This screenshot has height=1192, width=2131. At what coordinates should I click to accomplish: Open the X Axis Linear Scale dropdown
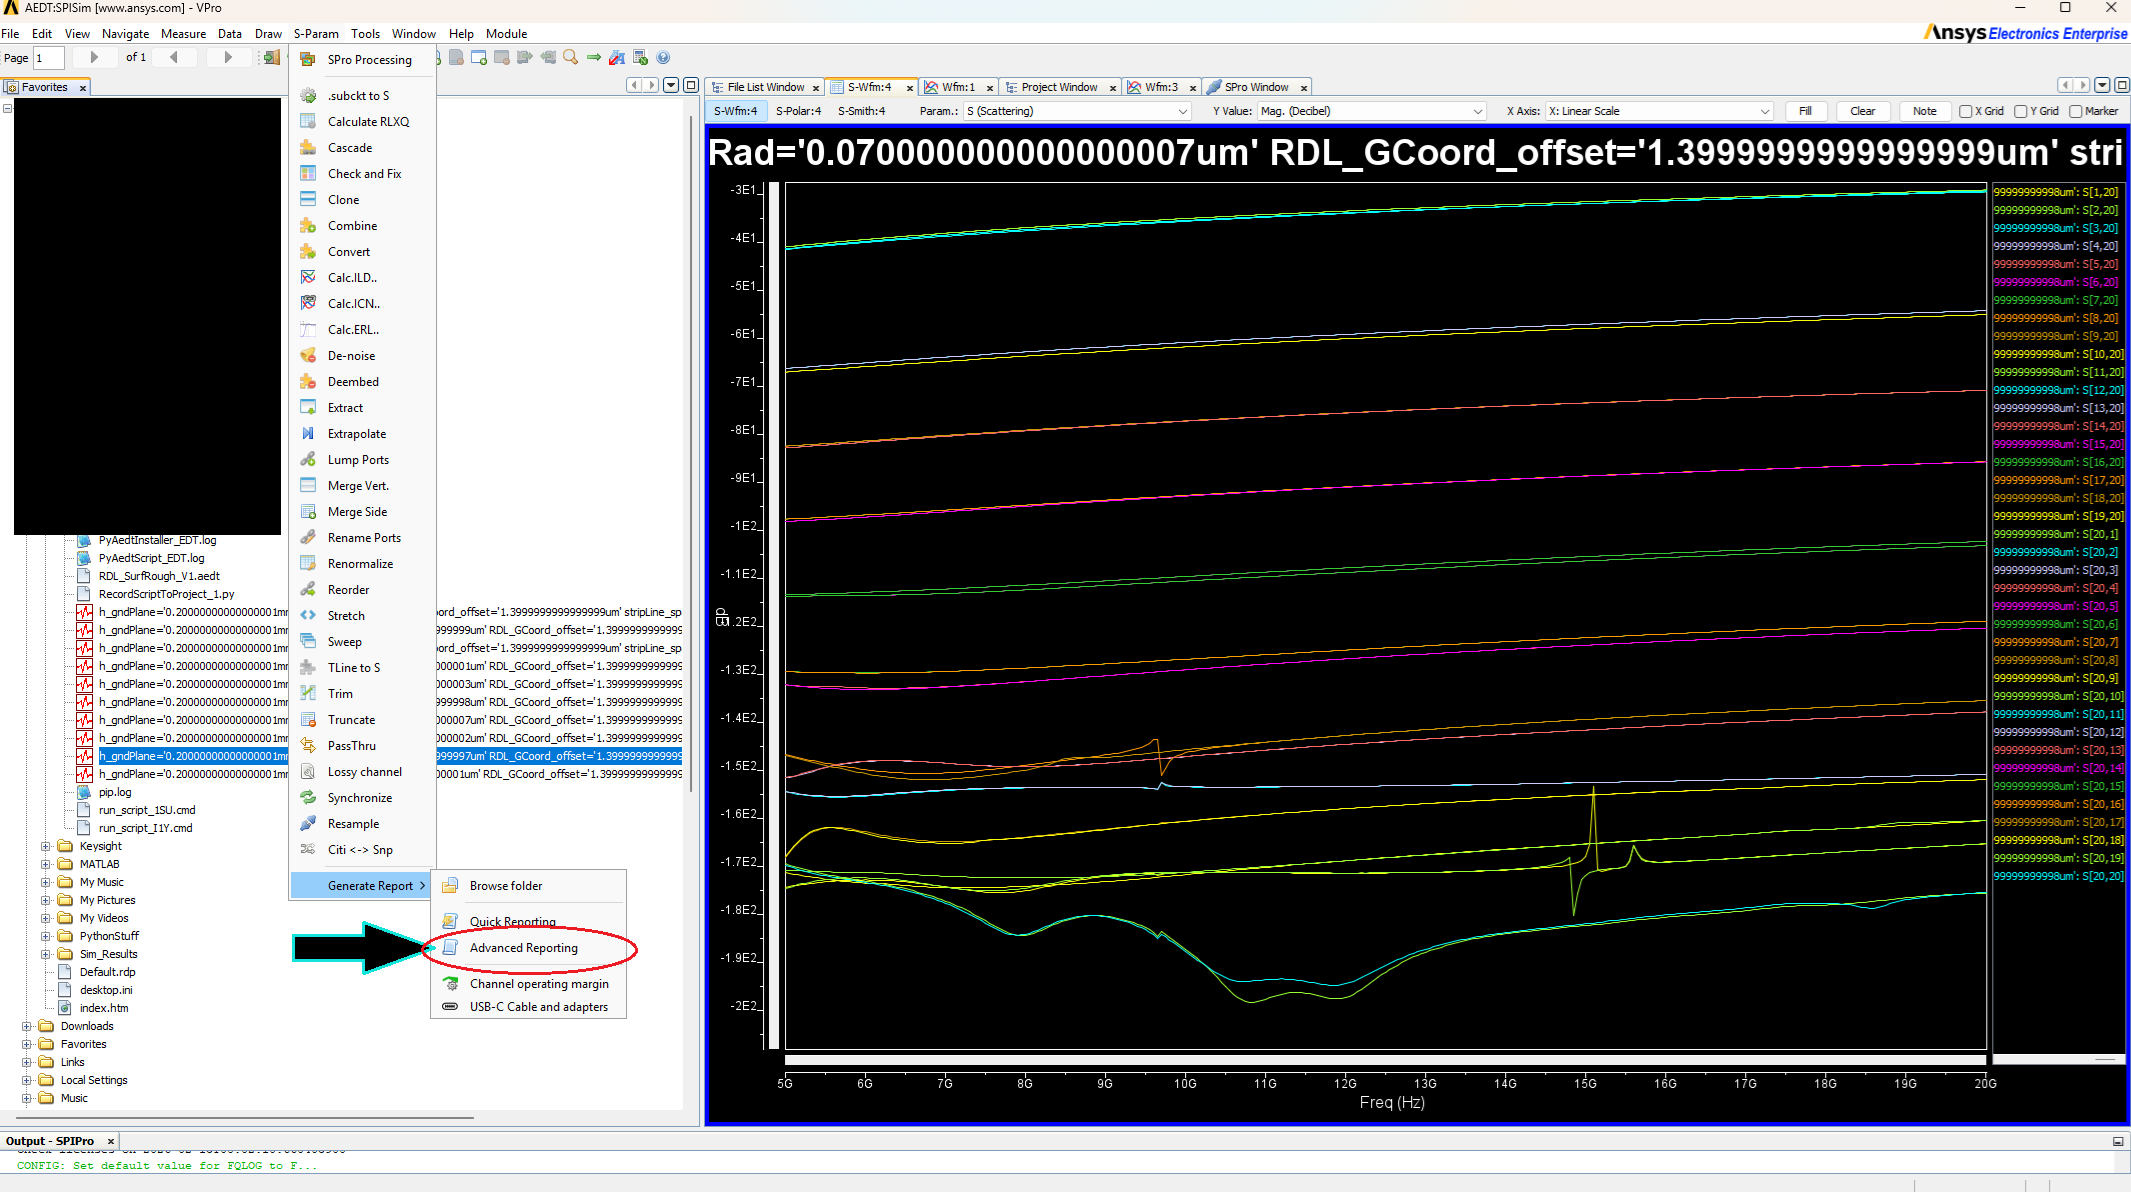(x=1658, y=111)
